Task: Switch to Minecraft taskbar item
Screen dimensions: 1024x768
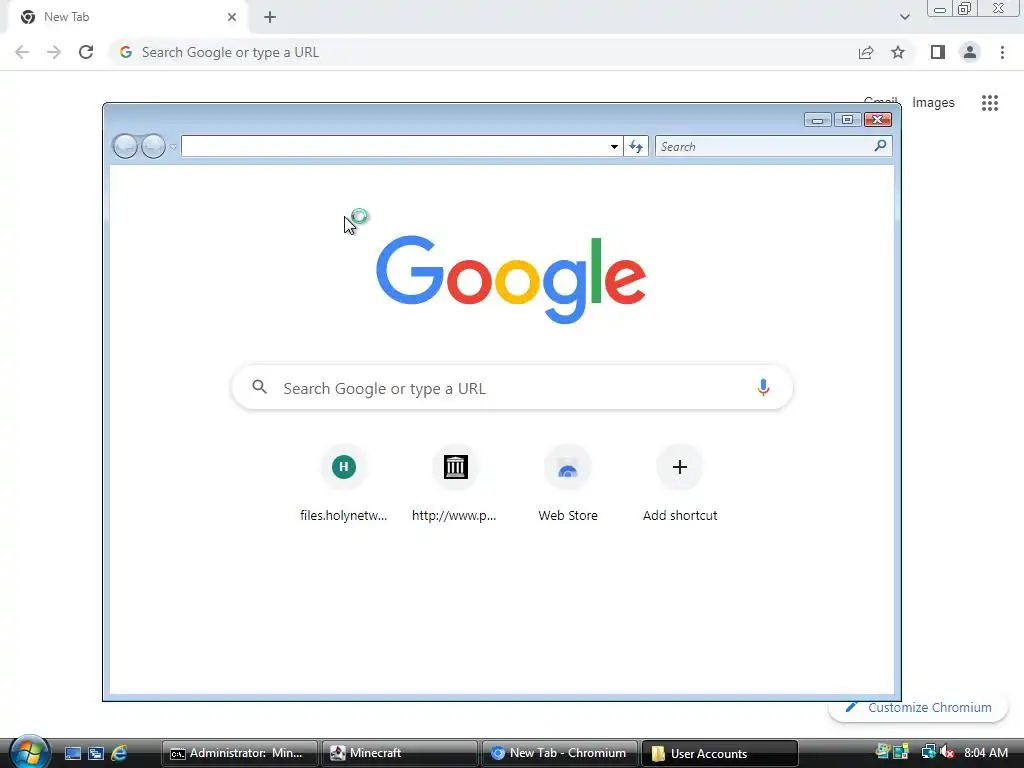Action: 399,753
